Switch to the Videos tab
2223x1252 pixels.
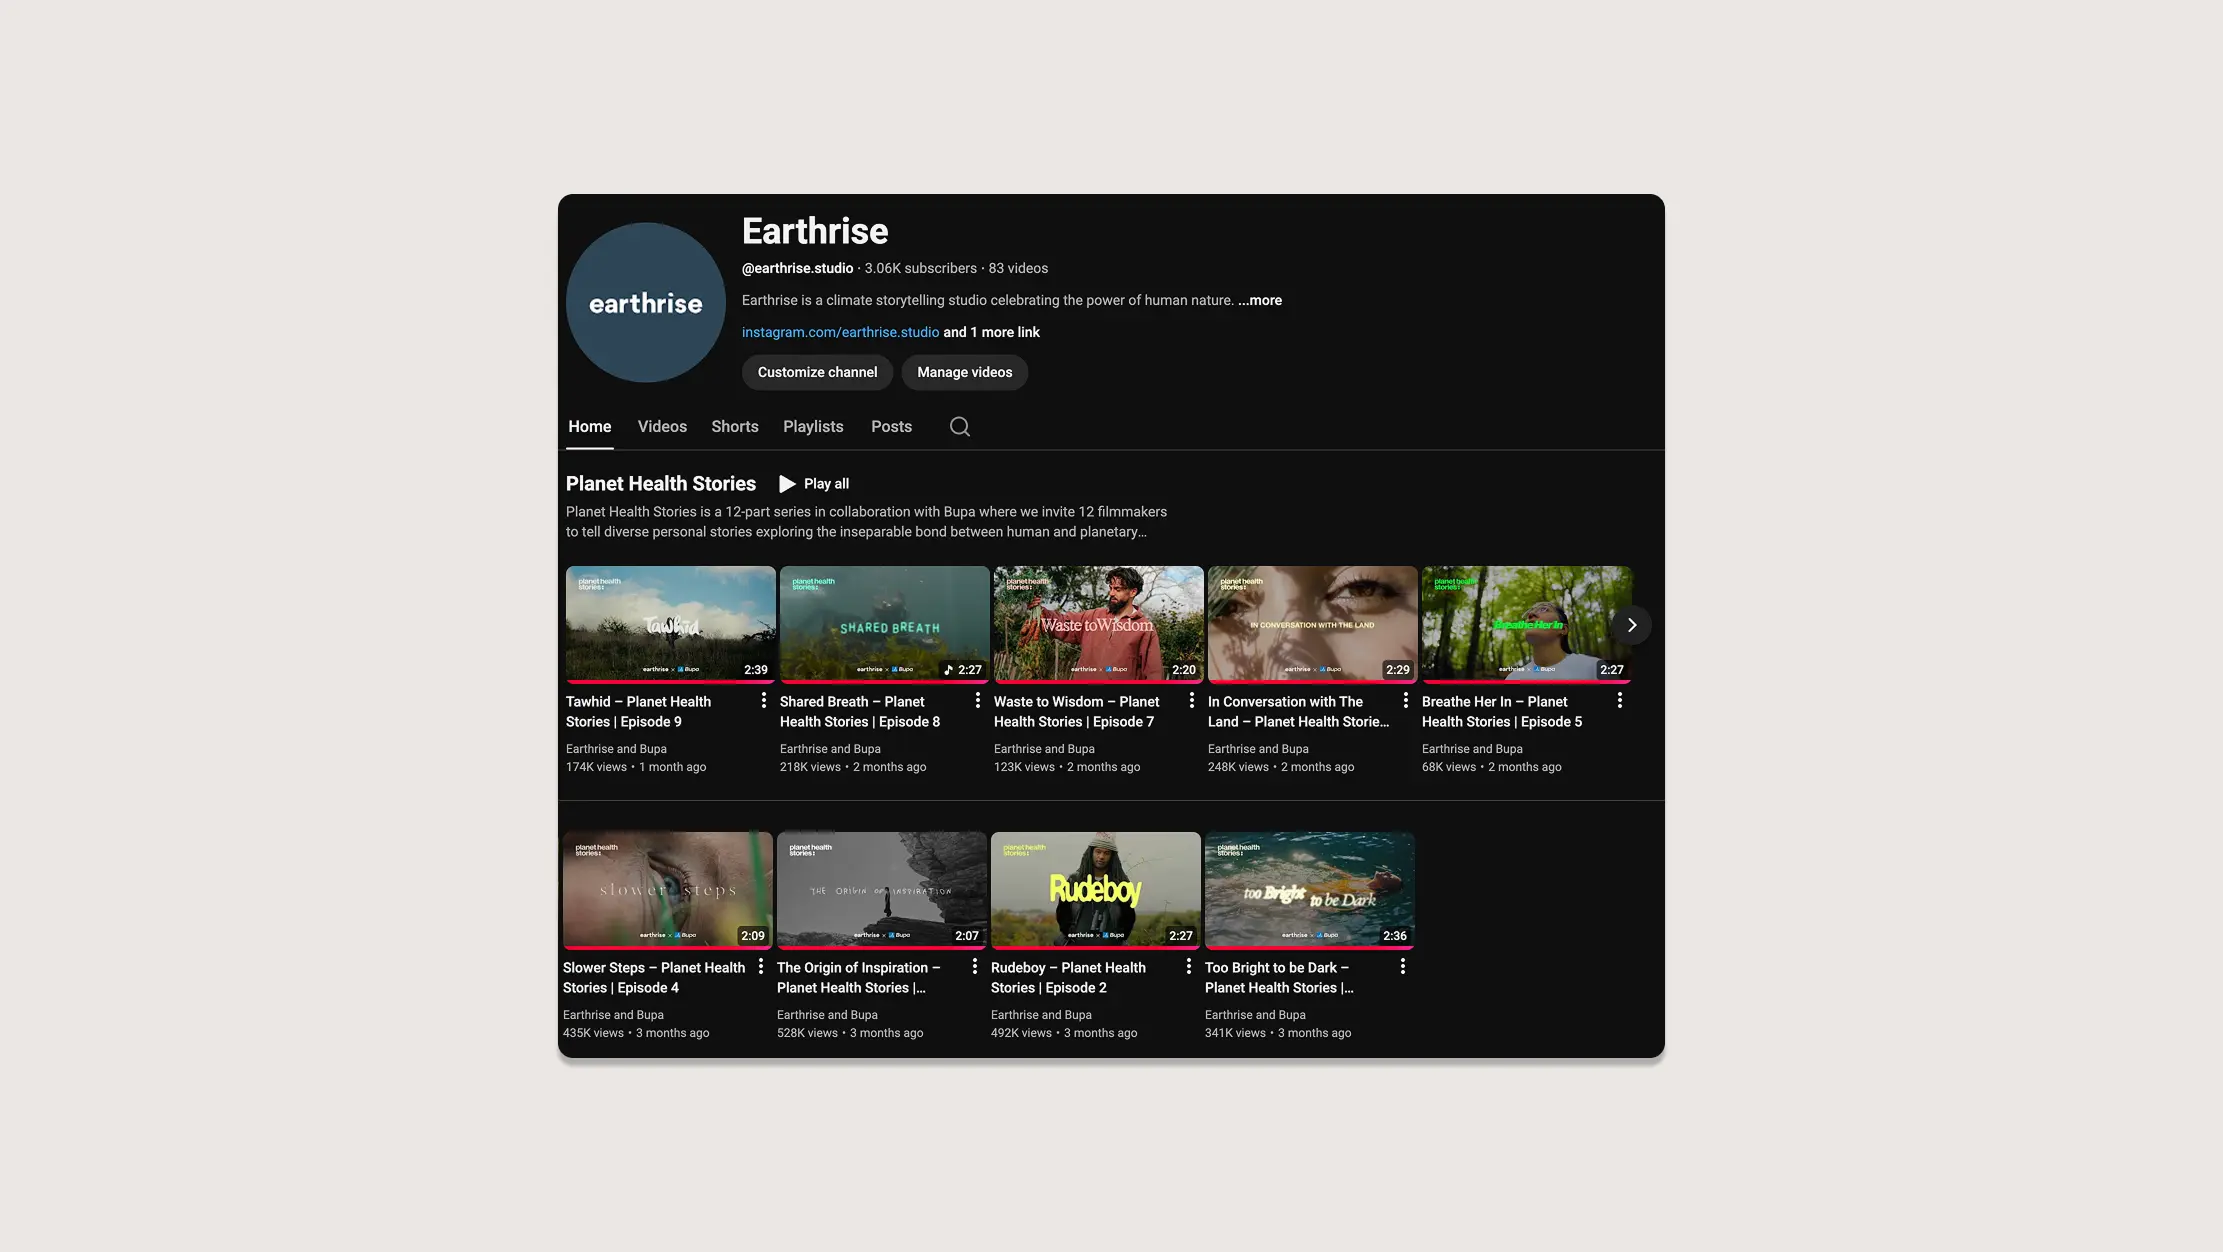(662, 427)
